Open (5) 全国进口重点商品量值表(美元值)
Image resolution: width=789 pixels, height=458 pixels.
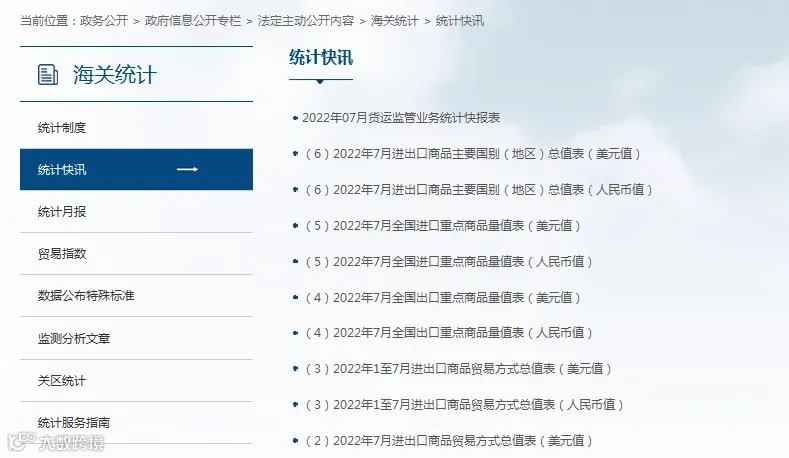pos(443,226)
